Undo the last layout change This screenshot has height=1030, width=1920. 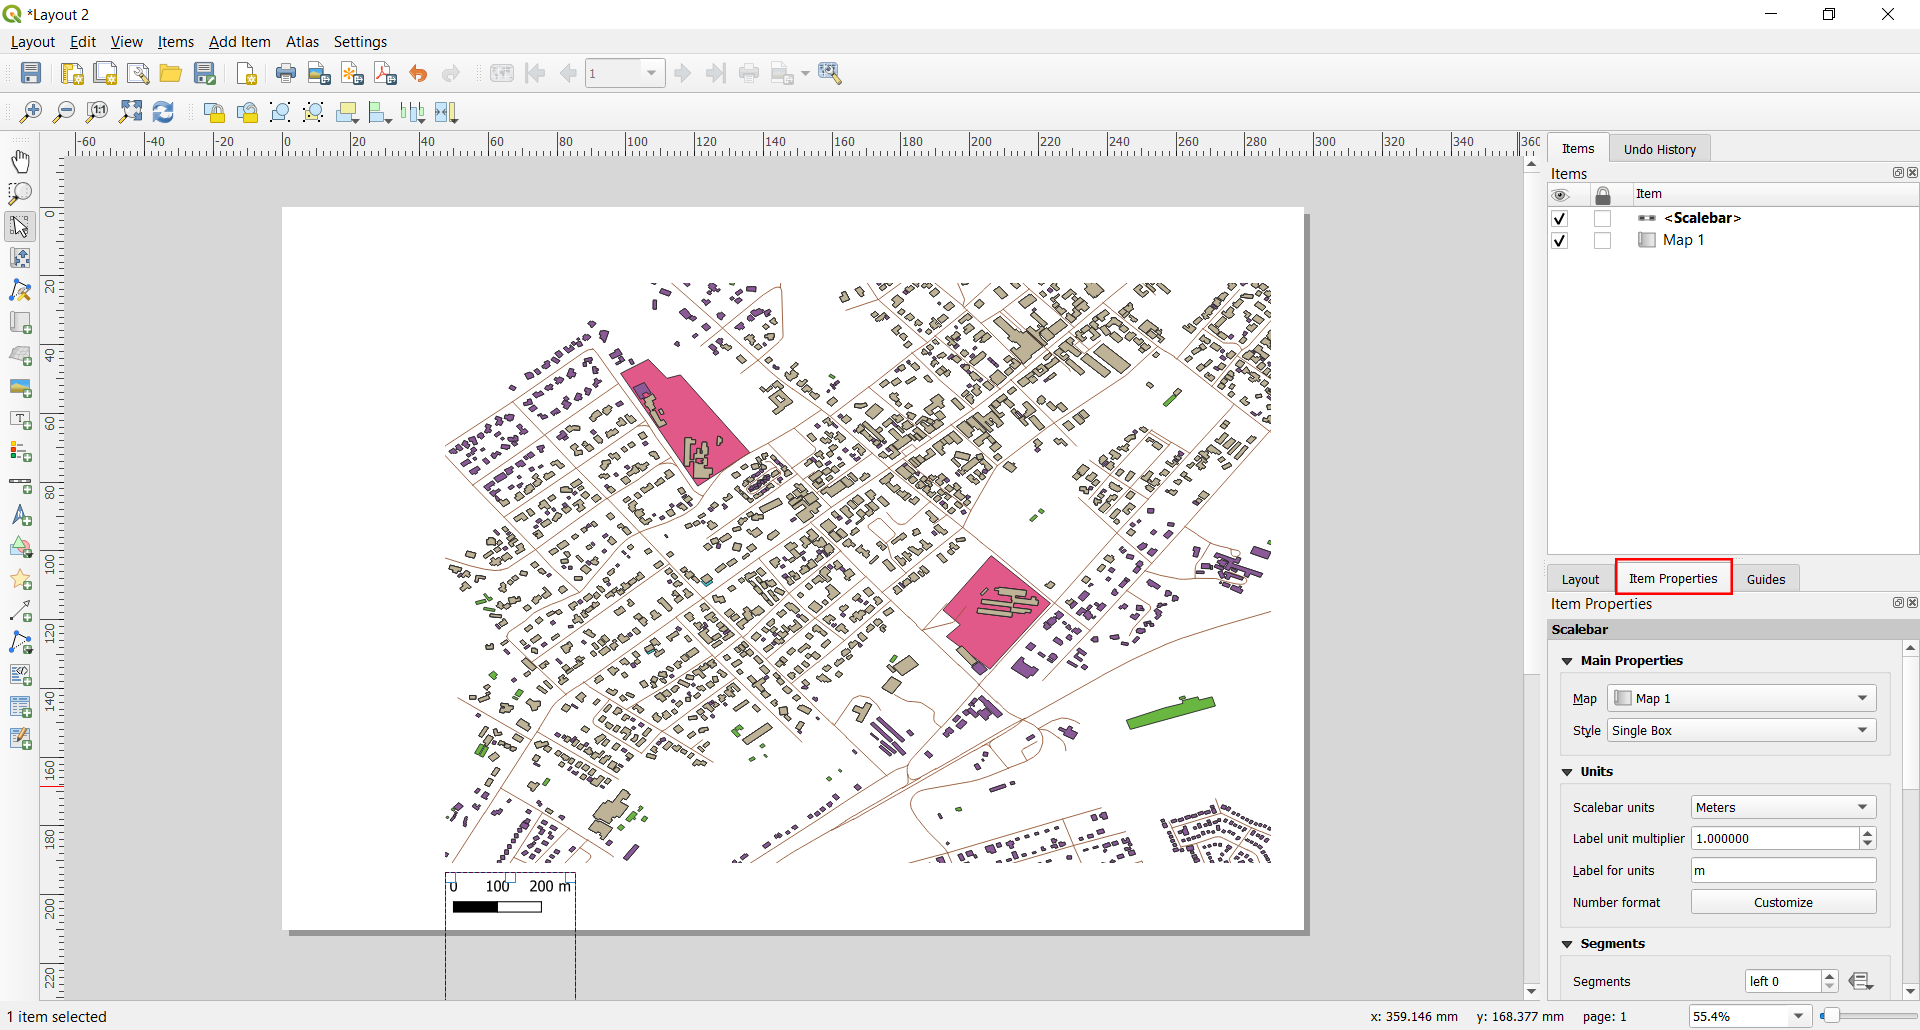click(x=418, y=72)
